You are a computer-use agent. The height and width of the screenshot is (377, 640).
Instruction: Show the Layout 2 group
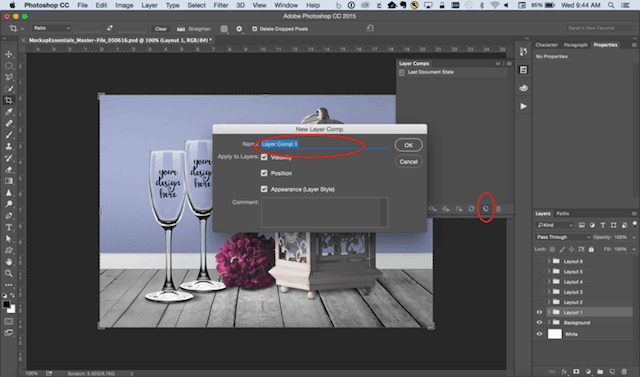[x=539, y=302]
